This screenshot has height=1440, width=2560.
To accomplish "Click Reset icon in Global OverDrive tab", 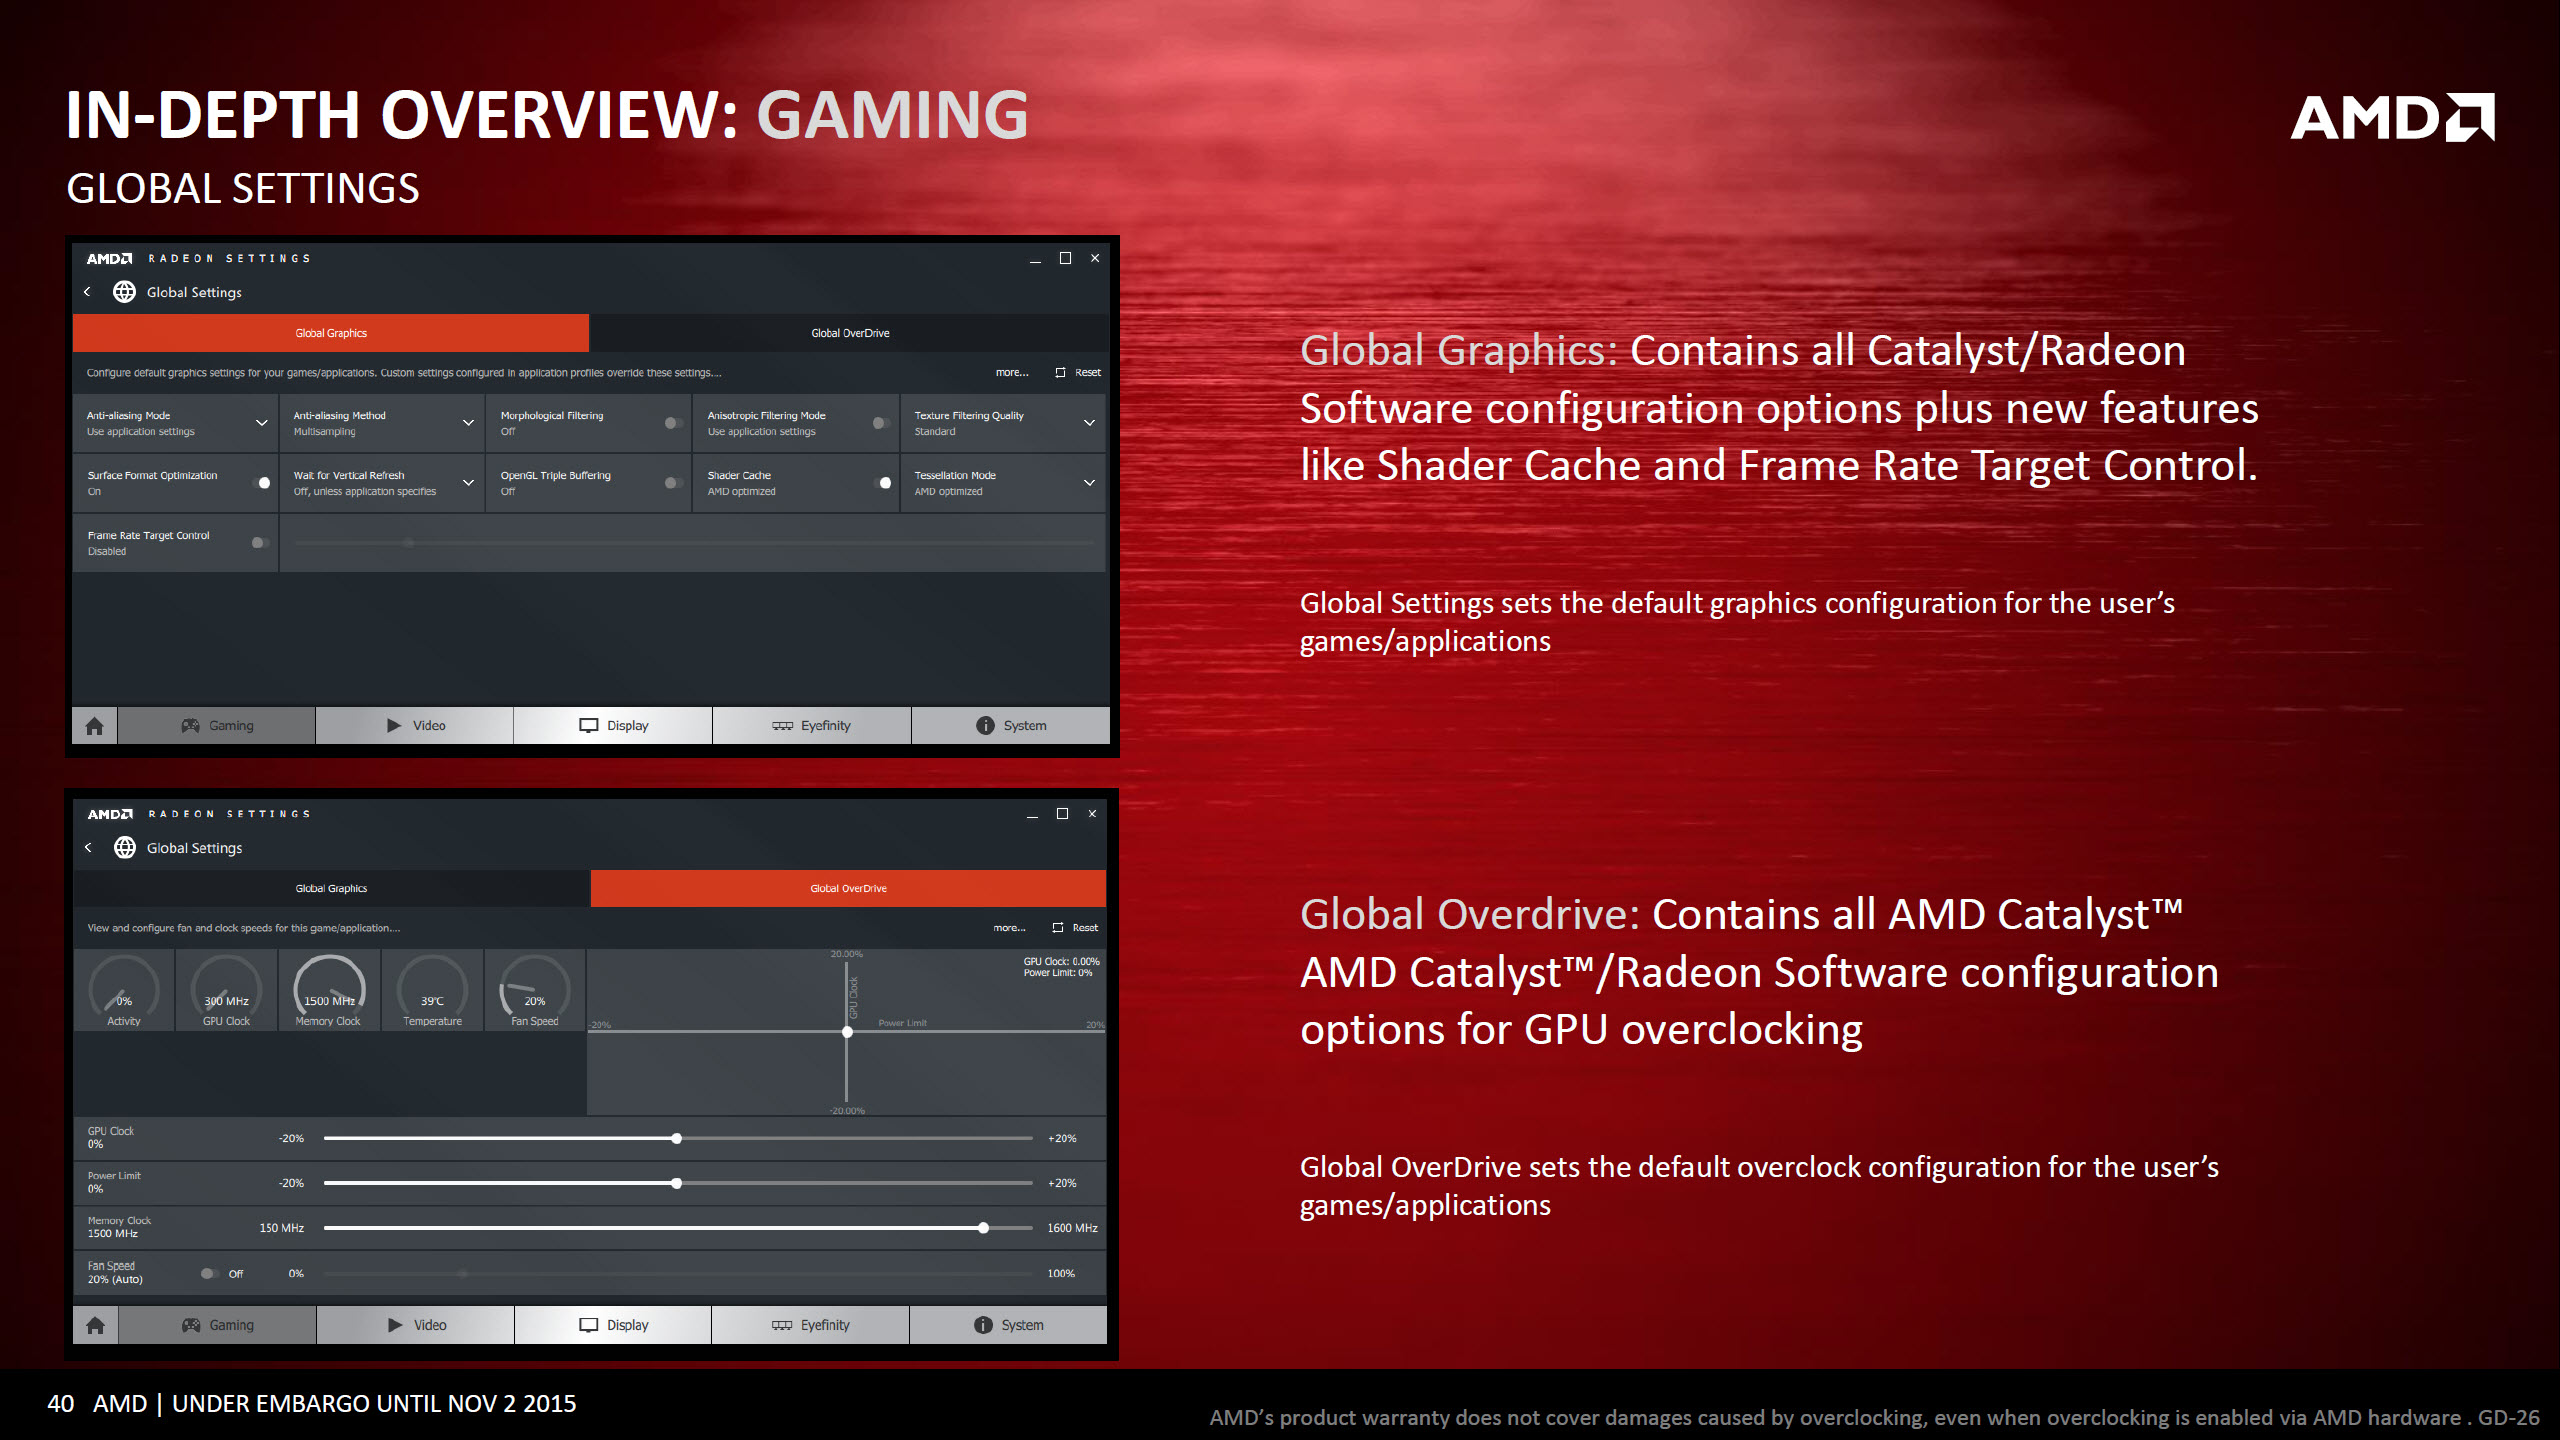I will (1058, 928).
